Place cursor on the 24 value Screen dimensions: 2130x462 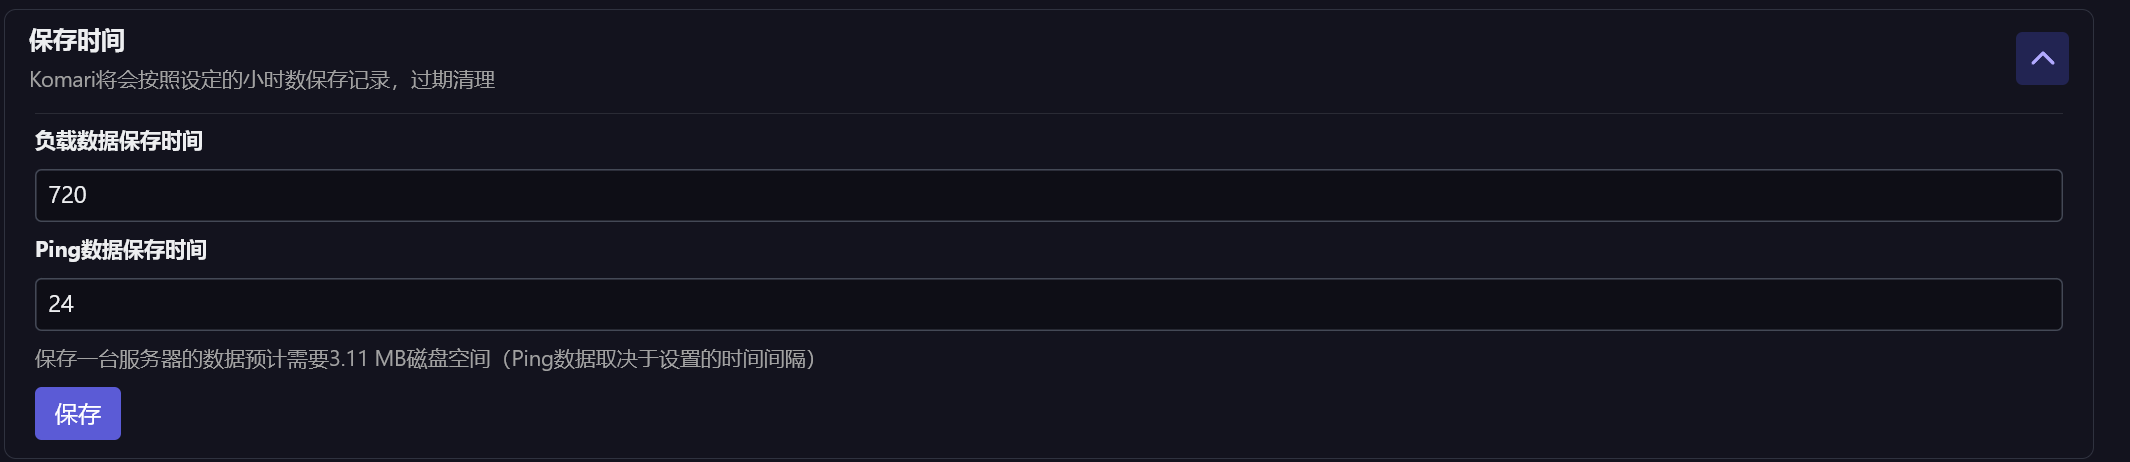pyautogui.click(x=61, y=304)
